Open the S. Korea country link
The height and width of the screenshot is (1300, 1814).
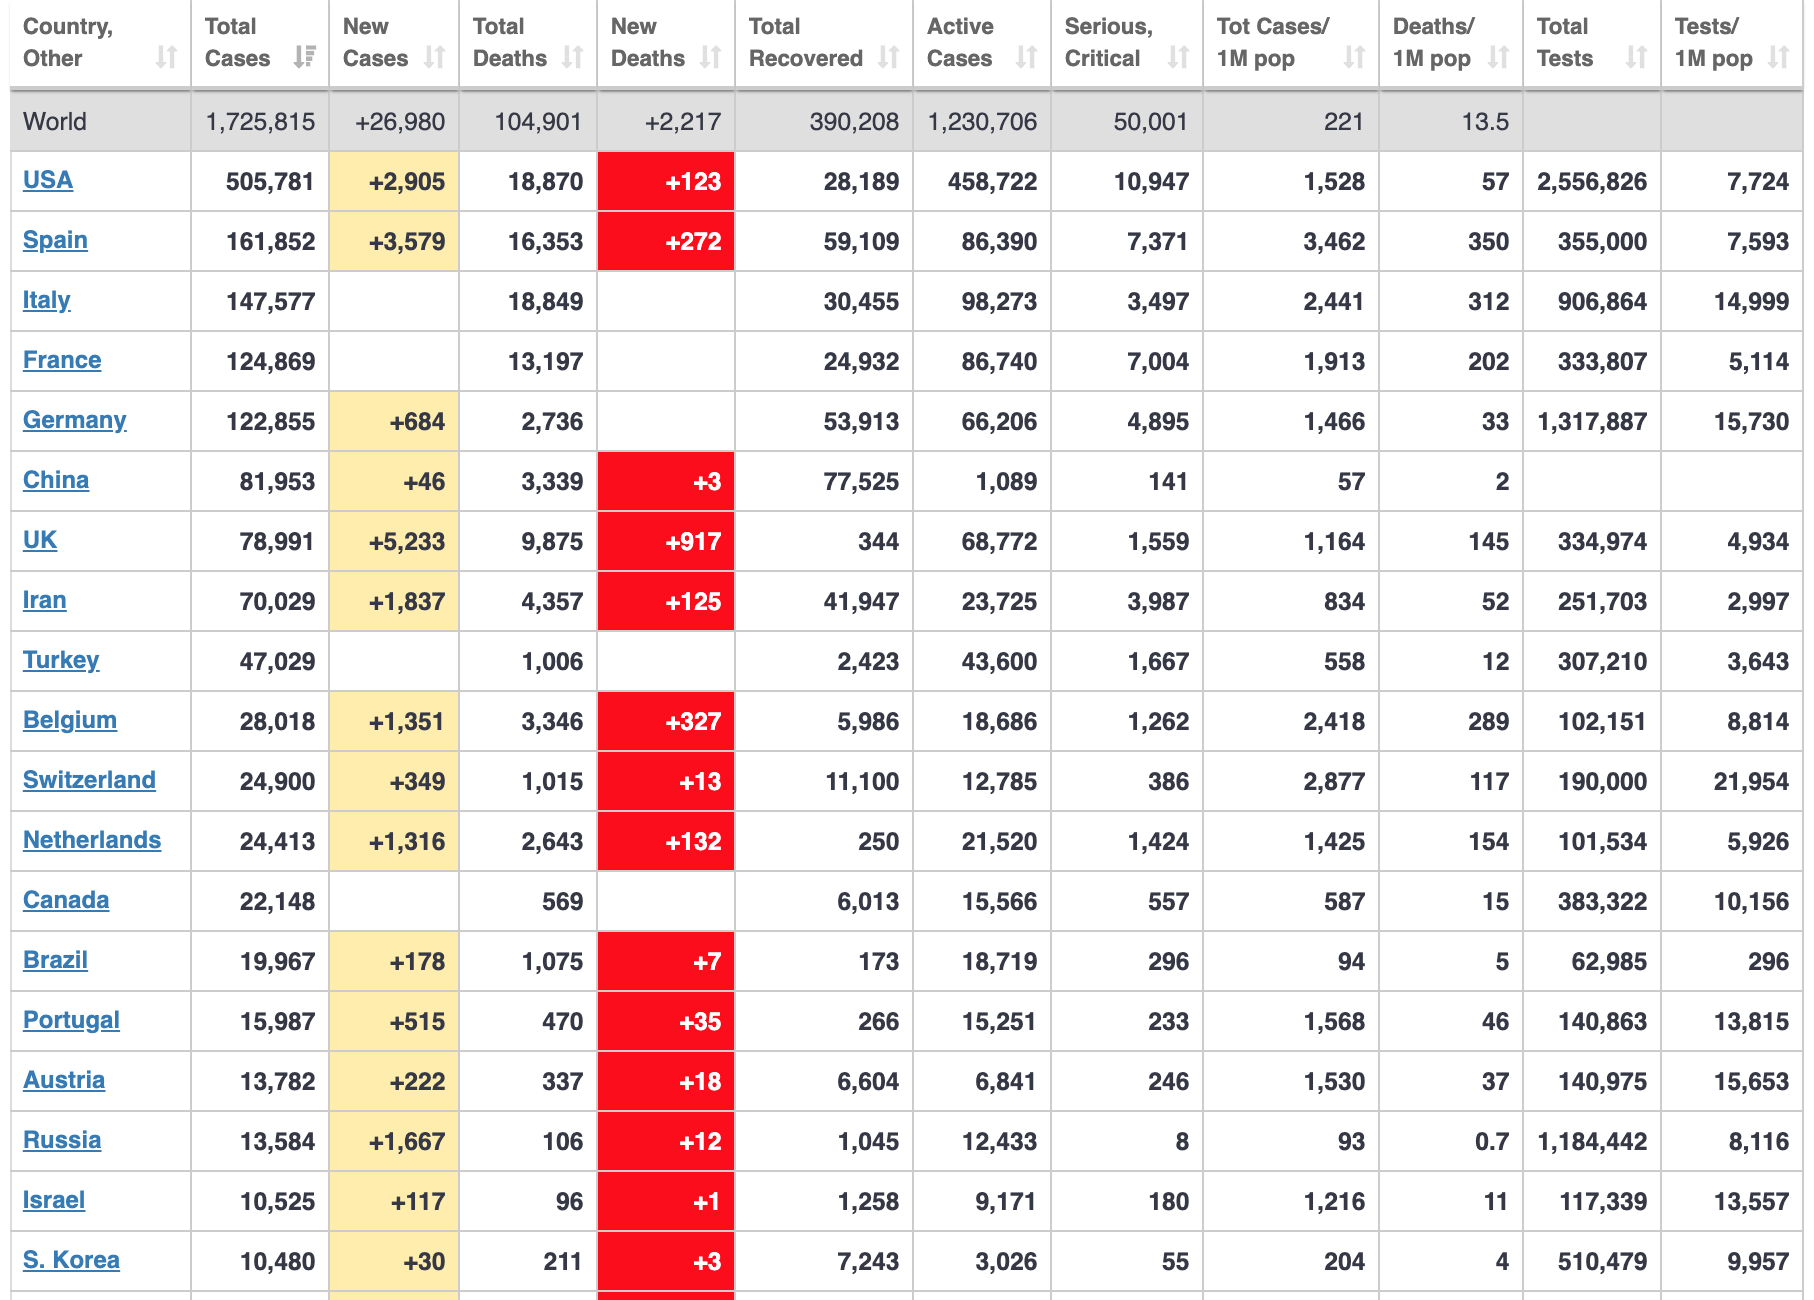click(71, 1260)
